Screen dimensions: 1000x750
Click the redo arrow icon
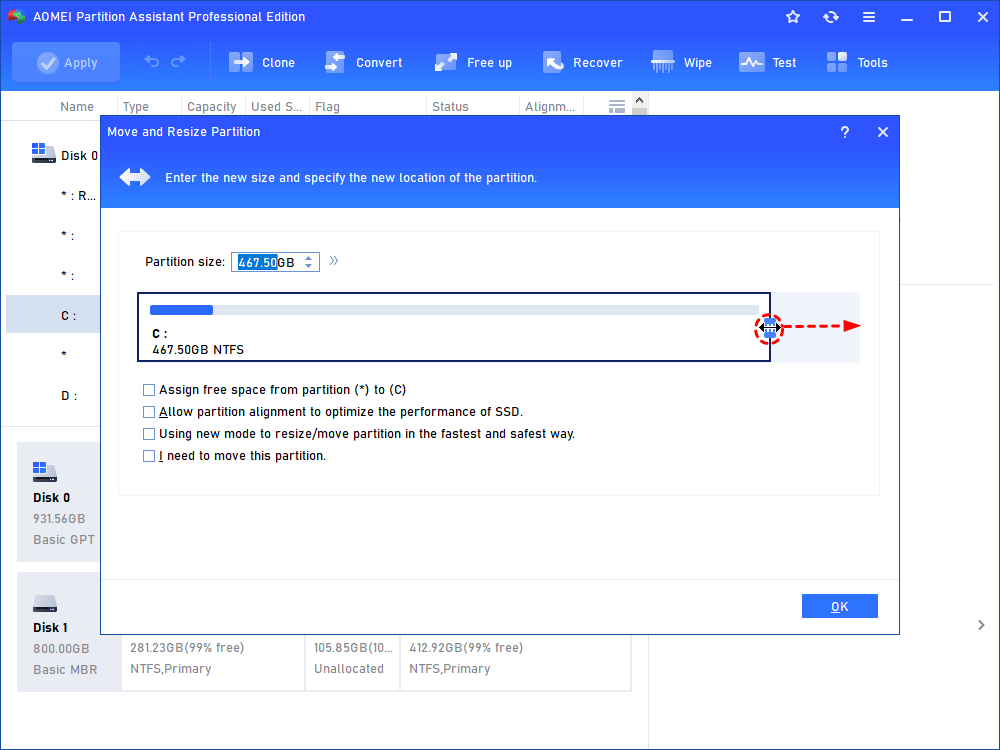pos(178,61)
